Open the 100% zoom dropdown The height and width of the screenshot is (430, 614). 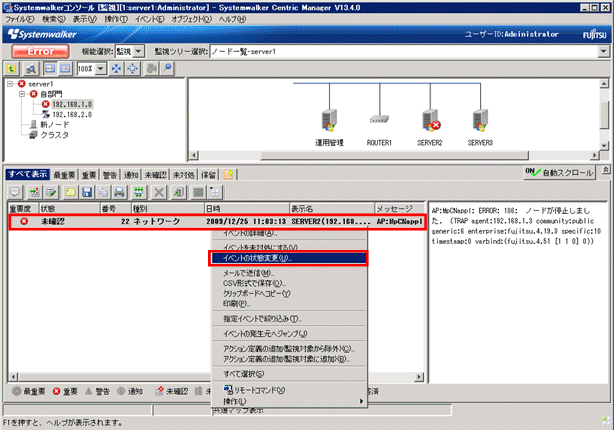(101, 69)
